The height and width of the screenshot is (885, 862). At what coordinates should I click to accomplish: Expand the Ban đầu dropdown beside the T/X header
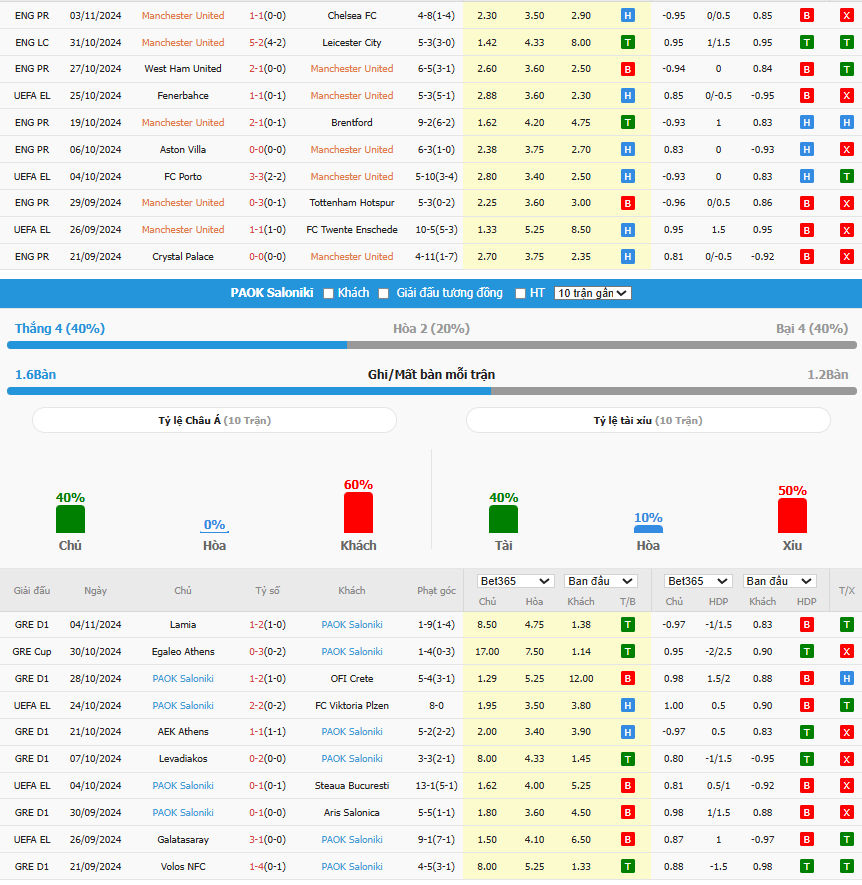(x=779, y=581)
